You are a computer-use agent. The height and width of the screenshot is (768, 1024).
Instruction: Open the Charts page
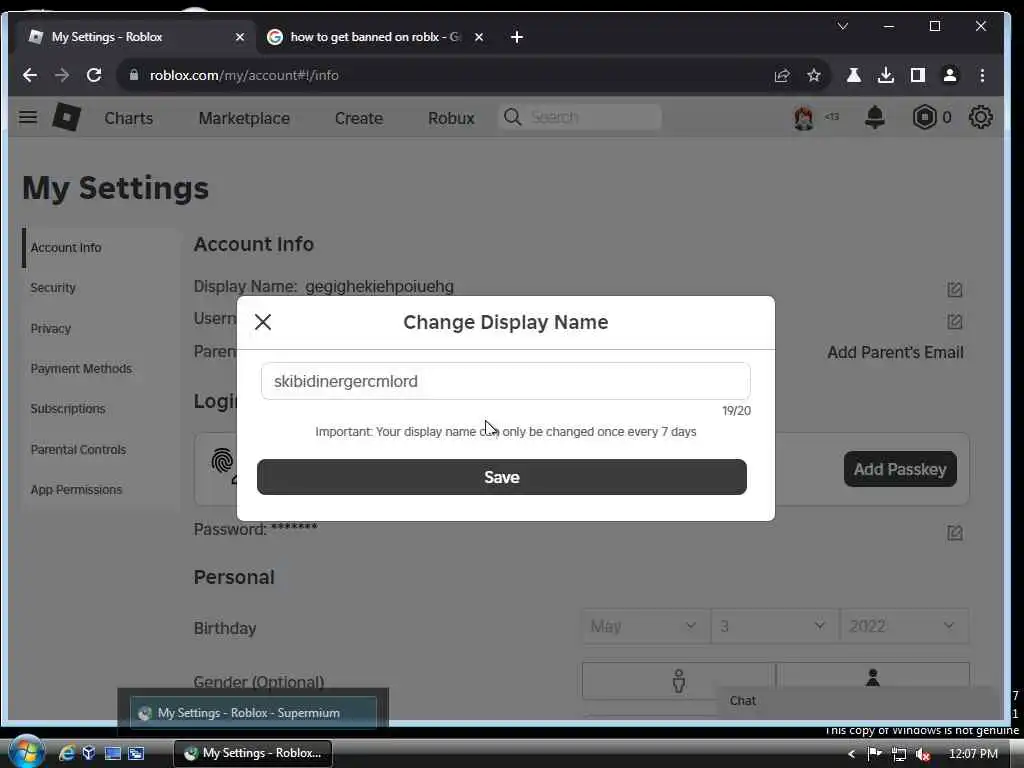[x=129, y=118]
